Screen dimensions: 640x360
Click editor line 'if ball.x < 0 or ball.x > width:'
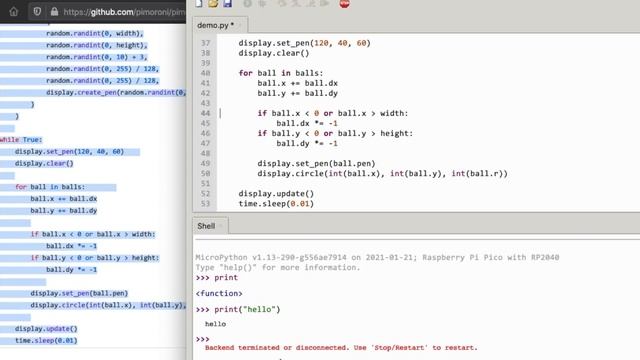click(333, 113)
